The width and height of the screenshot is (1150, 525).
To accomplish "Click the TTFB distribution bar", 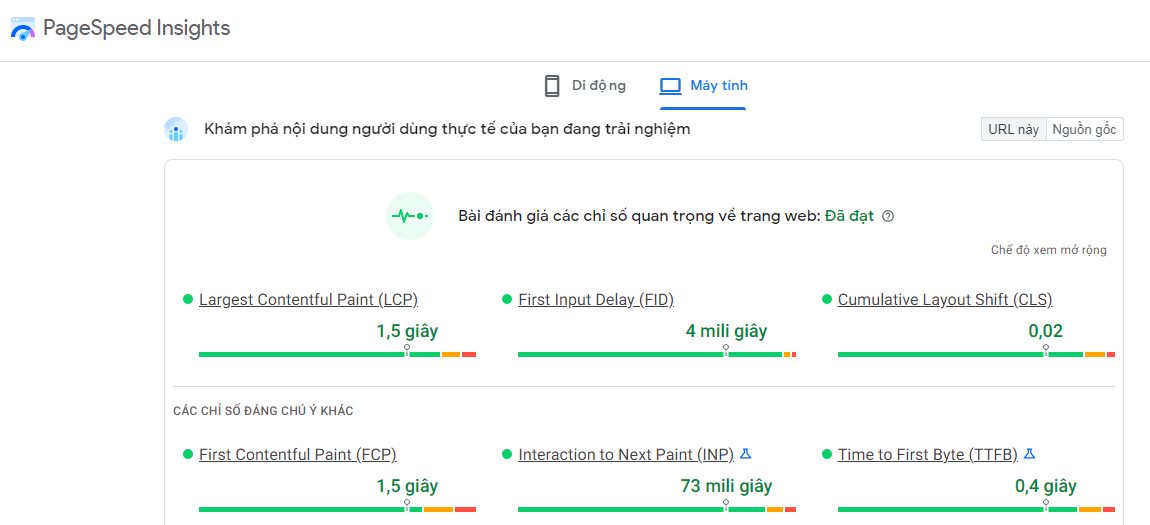I will 976,510.
